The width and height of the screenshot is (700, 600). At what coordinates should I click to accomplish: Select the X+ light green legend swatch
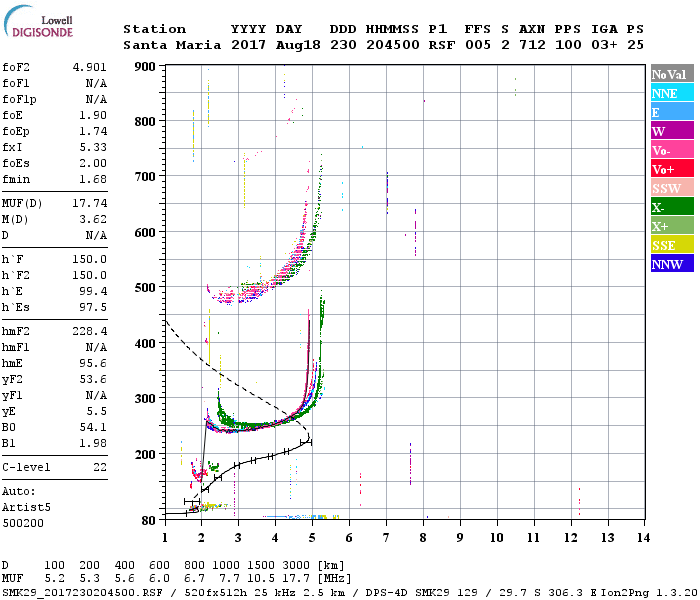click(x=672, y=225)
